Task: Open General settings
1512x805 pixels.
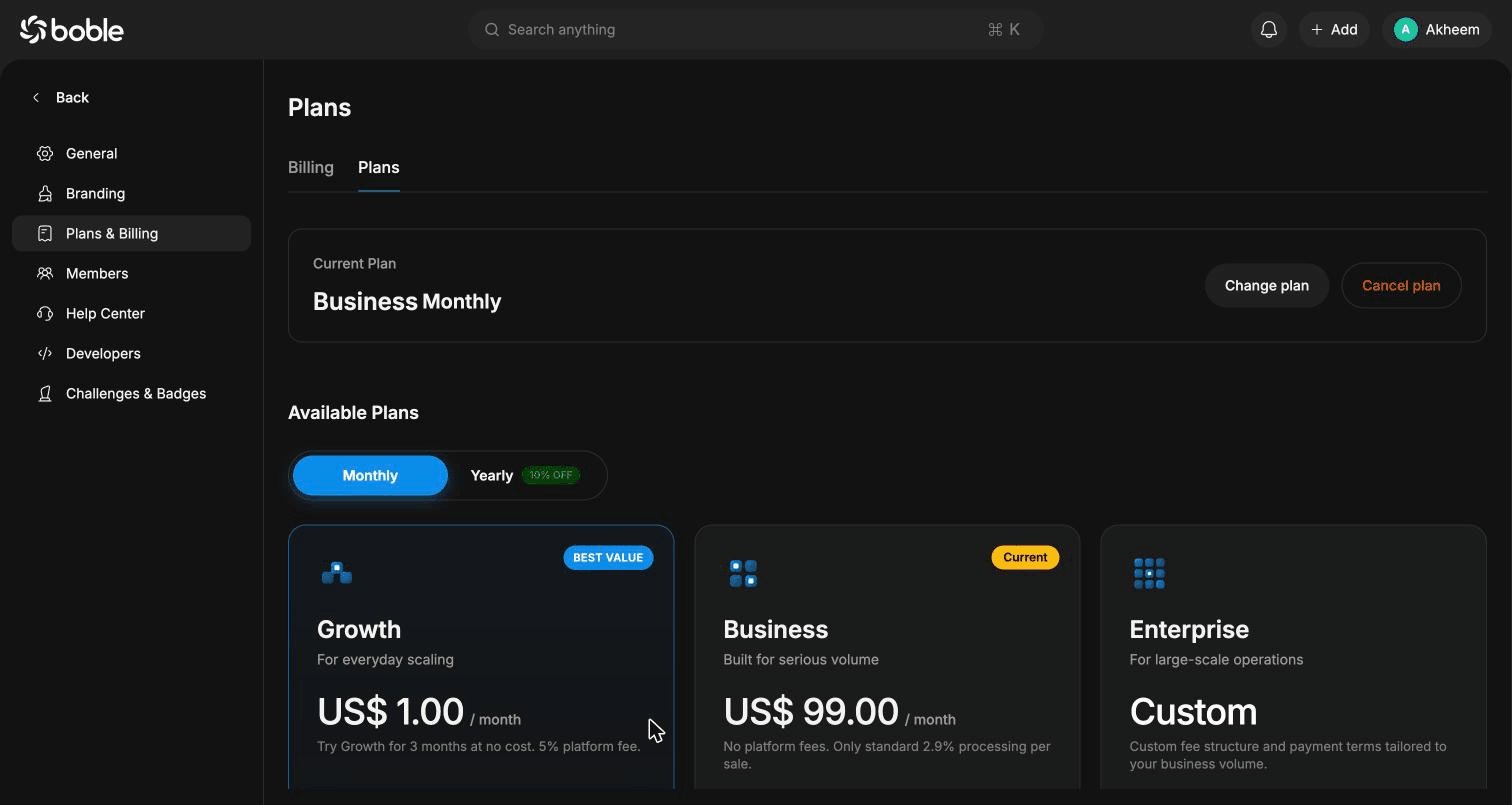Action: 131,153
